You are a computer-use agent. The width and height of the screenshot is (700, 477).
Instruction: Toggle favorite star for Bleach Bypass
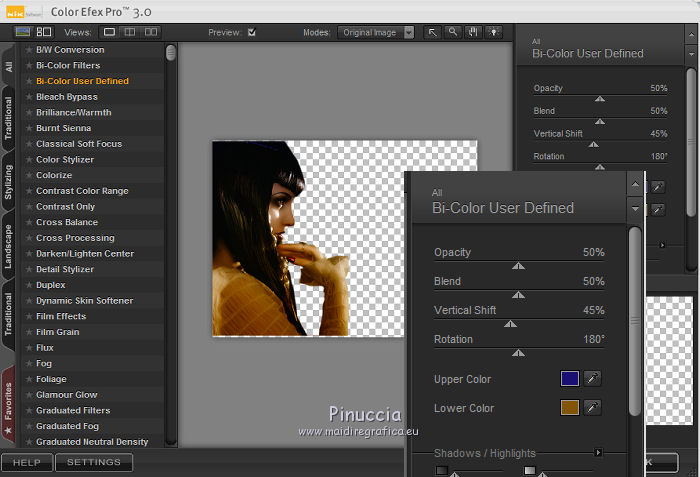click(x=29, y=96)
